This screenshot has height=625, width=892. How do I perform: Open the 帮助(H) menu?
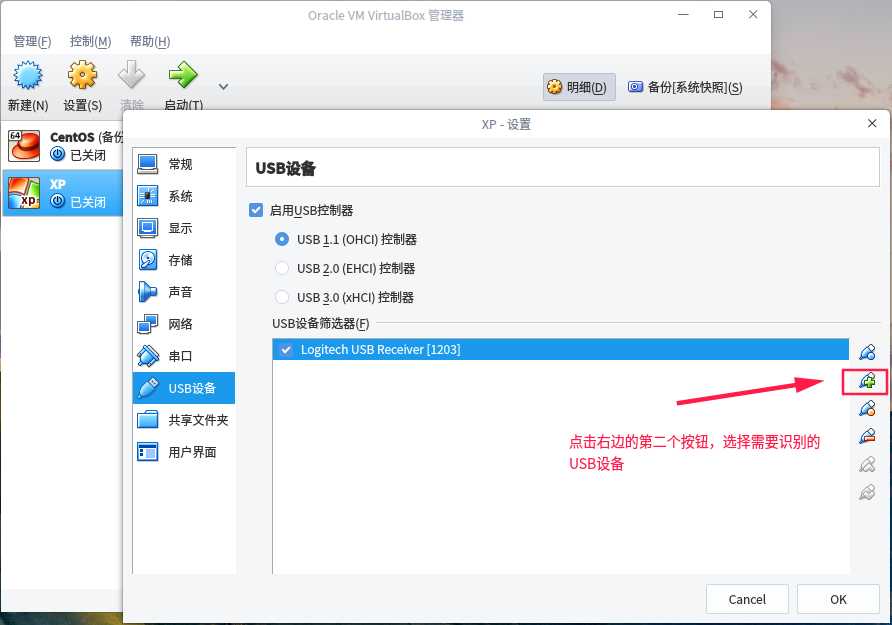point(150,42)
